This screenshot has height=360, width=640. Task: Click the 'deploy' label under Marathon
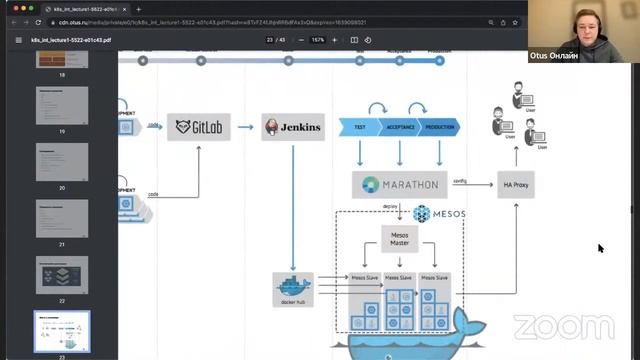click(390, 207)
